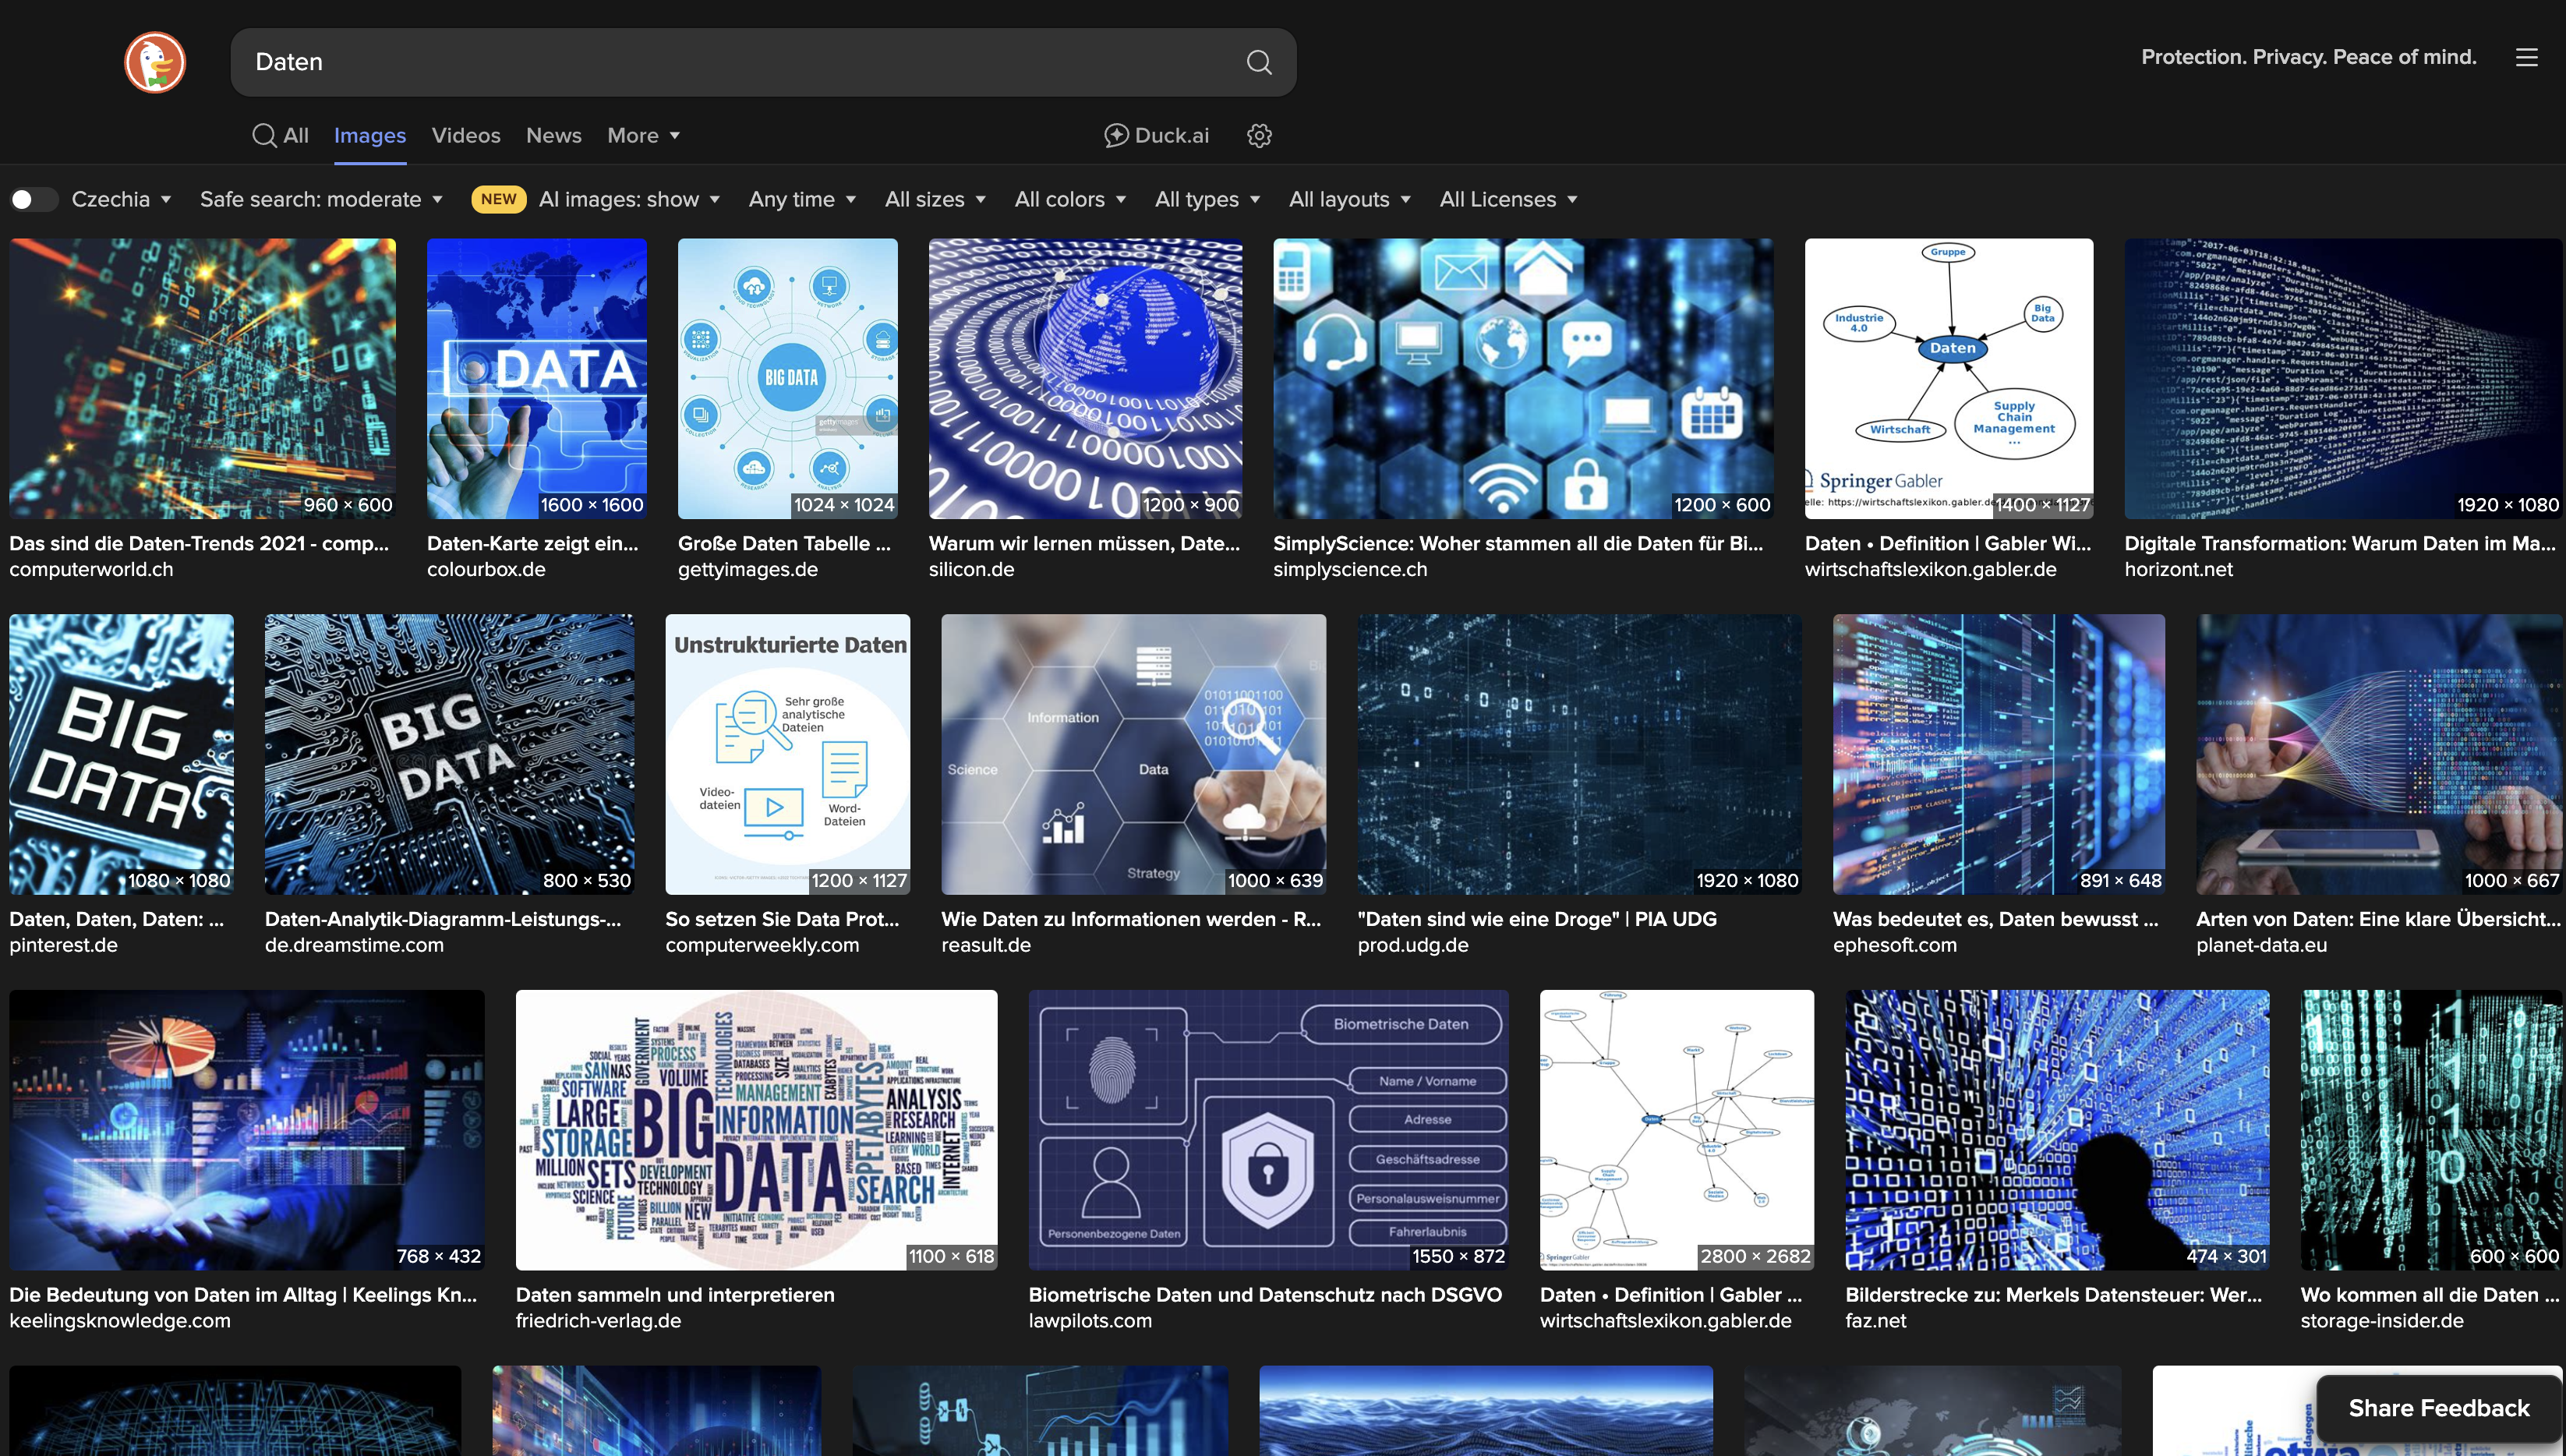The image size is (2566, 1456).
Task: Open Duck.ai chat icon
Action: click(x=1116, y=135)
